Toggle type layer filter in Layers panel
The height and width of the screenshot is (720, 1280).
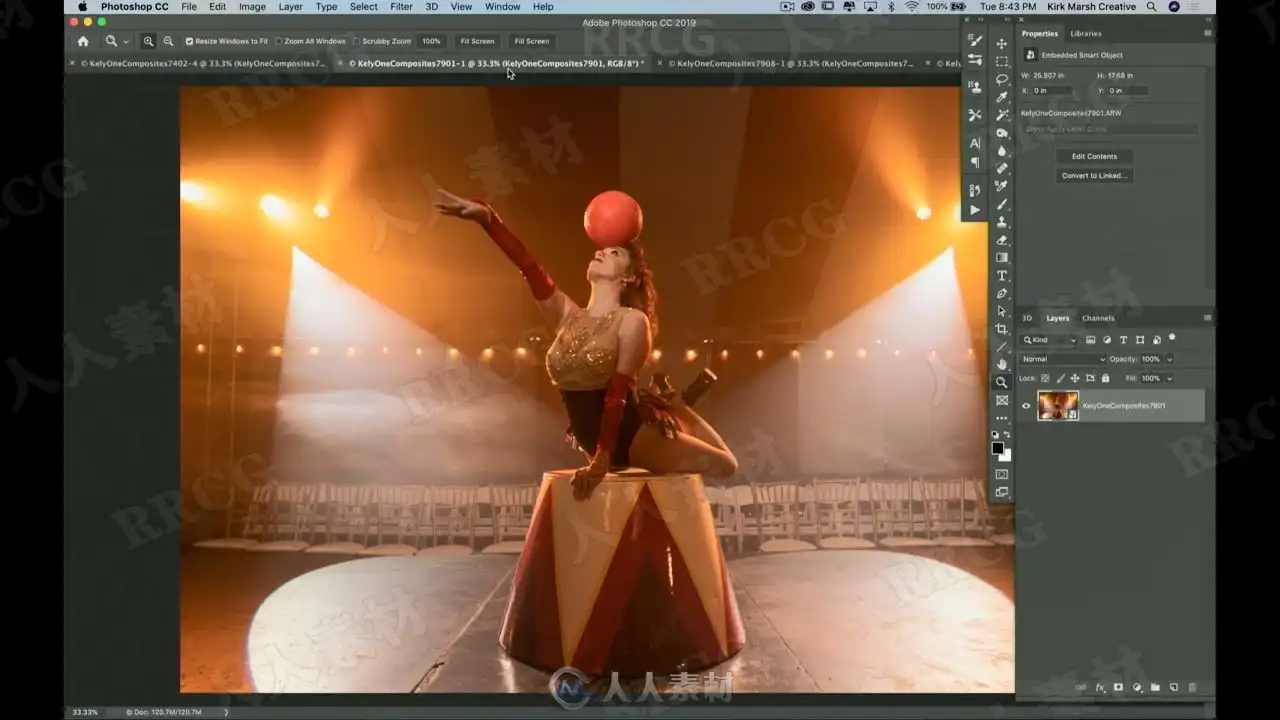1123,340
